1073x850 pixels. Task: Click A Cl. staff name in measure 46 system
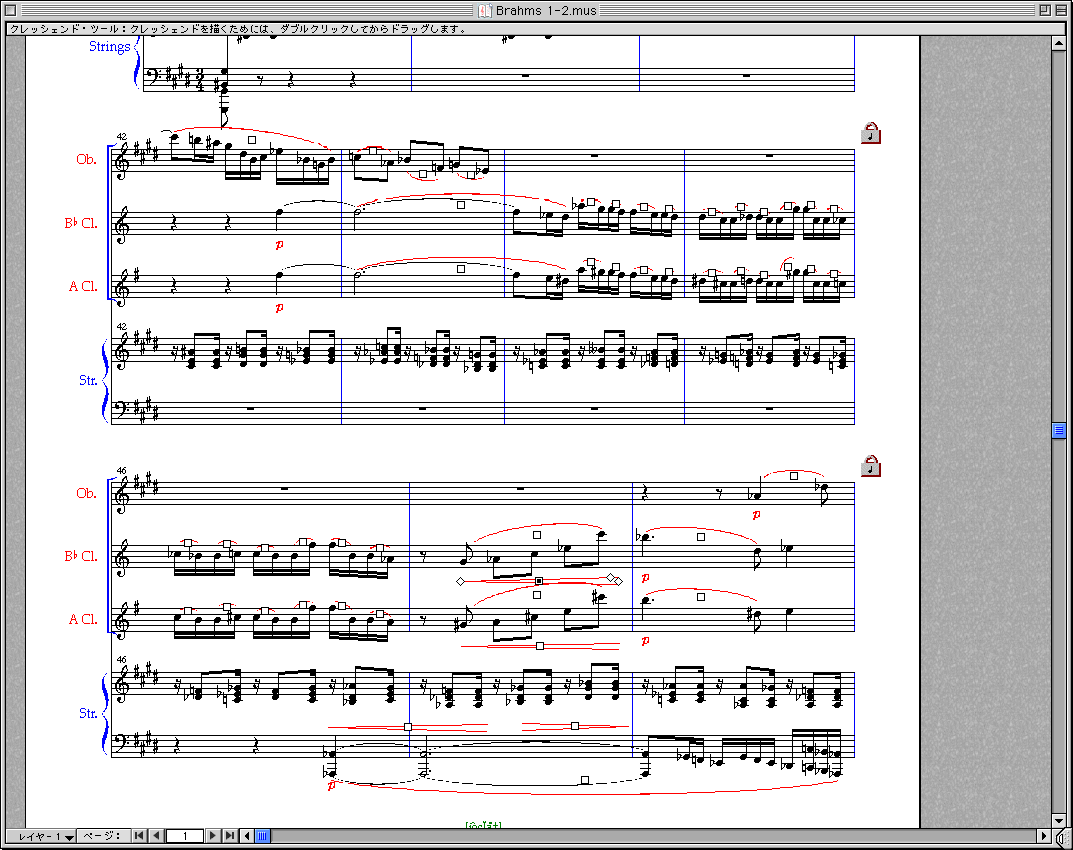83,619
